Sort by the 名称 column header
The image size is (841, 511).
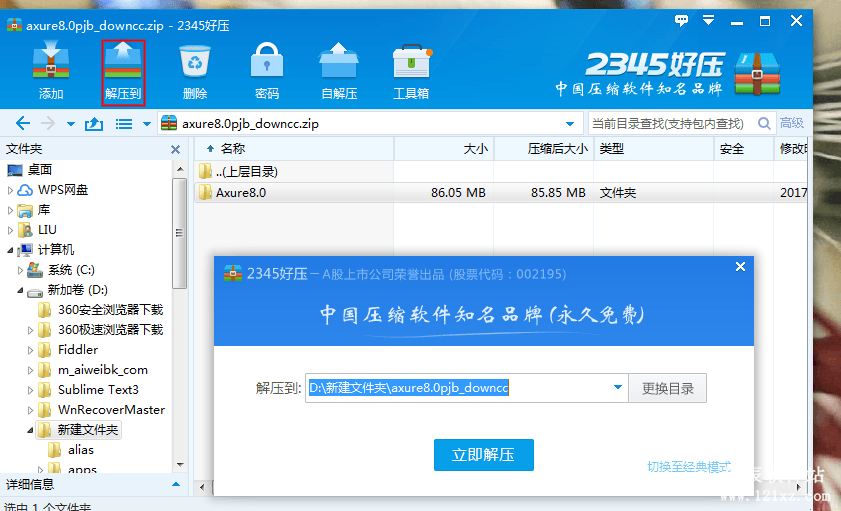click(294, 149)
